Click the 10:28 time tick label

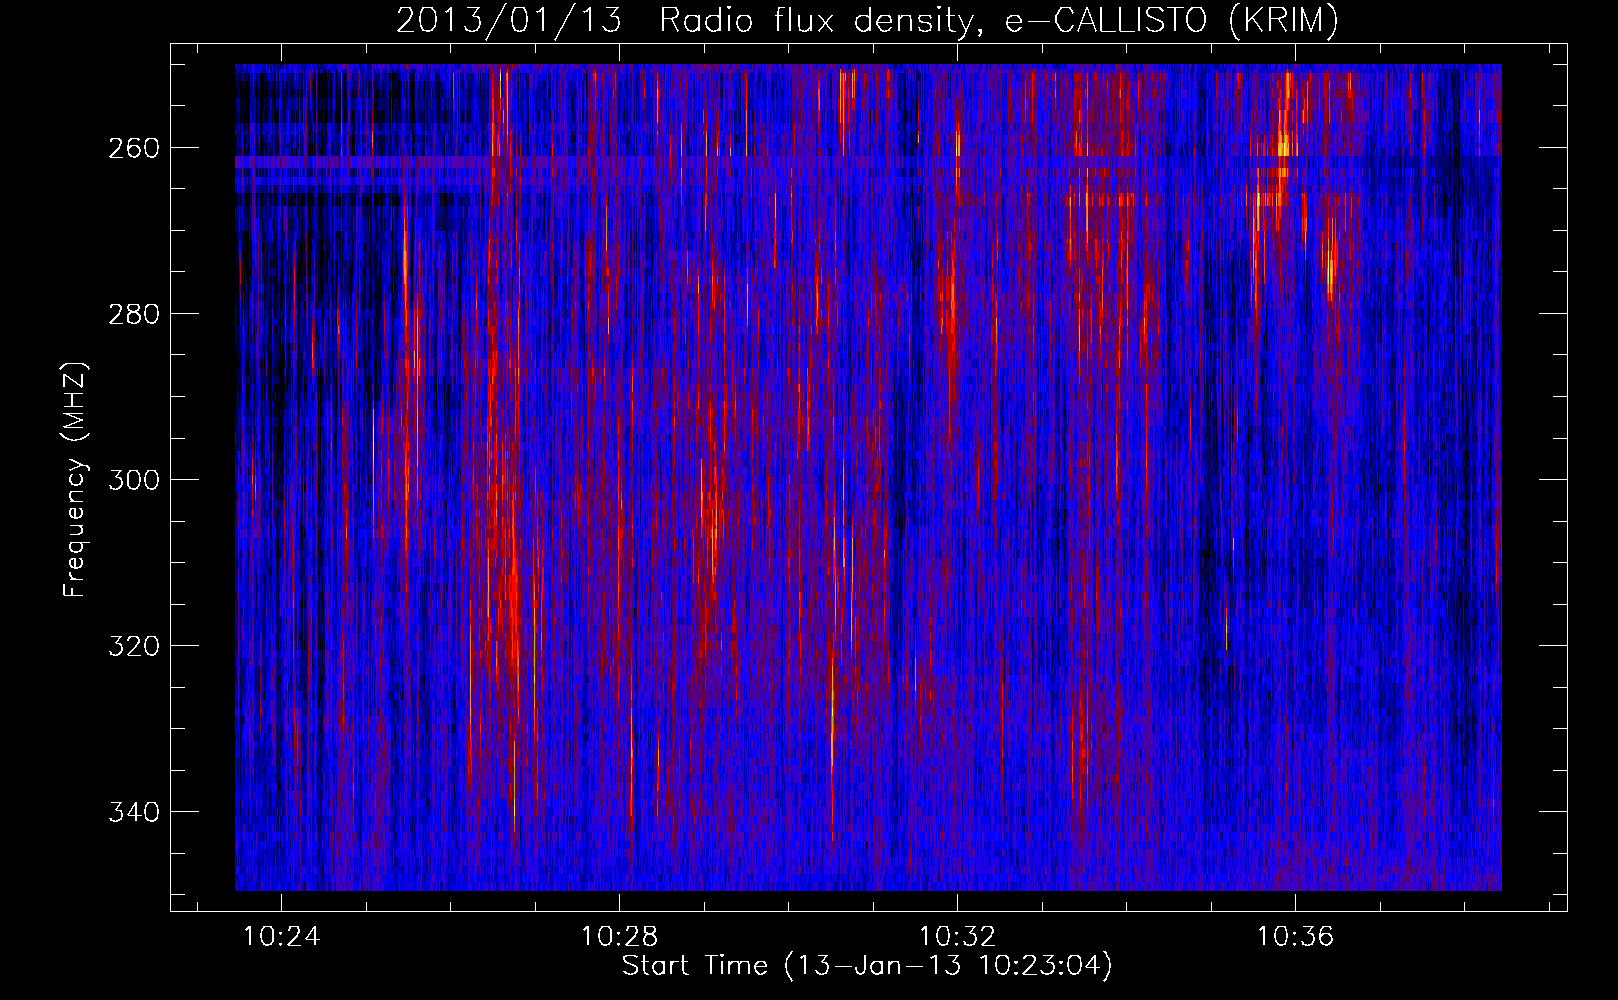pyautogui.click(x=619, y=937)
